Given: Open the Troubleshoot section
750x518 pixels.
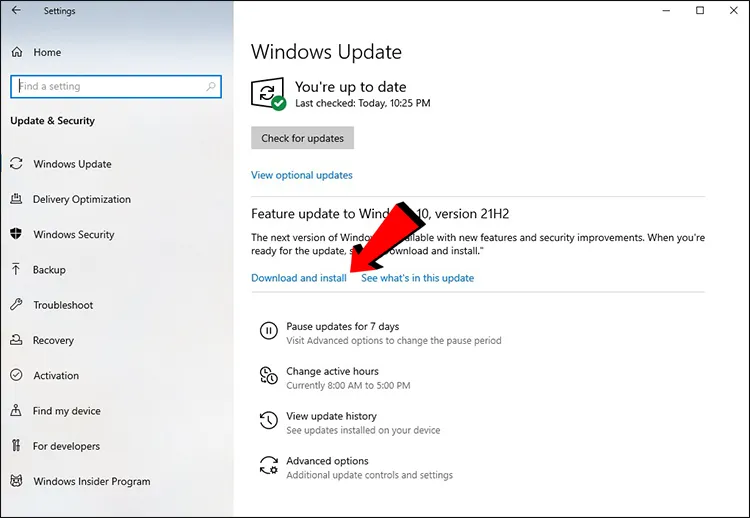Looking at the screenshot, I should click(x=63, y=305).
